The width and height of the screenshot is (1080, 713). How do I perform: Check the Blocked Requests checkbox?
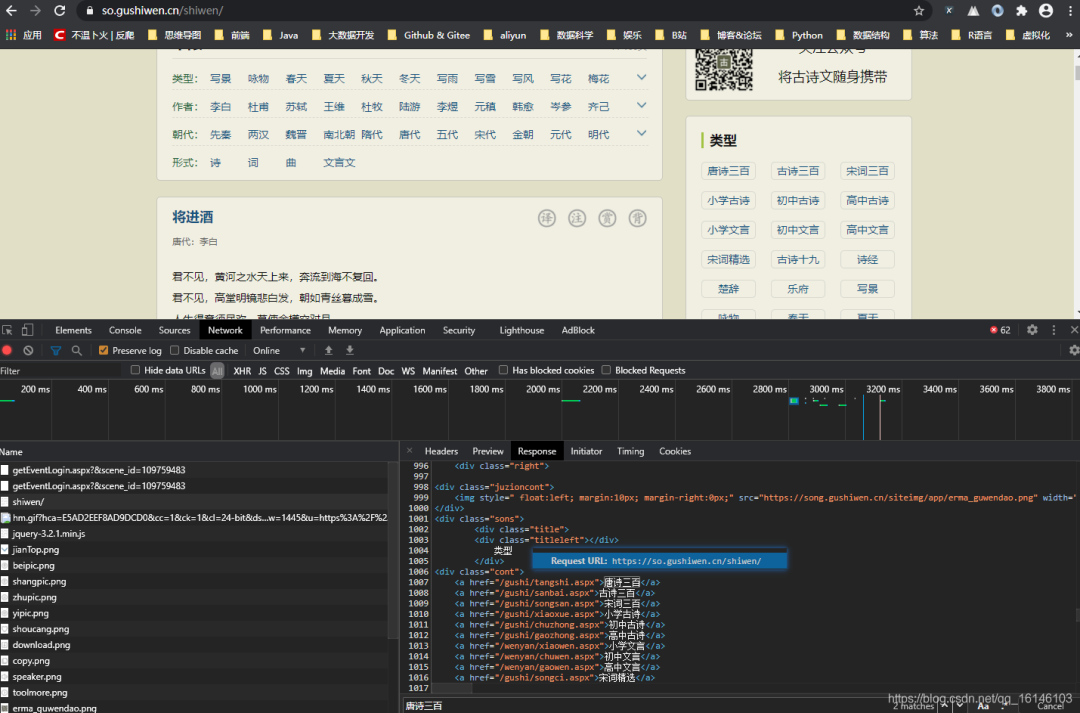[606, 371]
